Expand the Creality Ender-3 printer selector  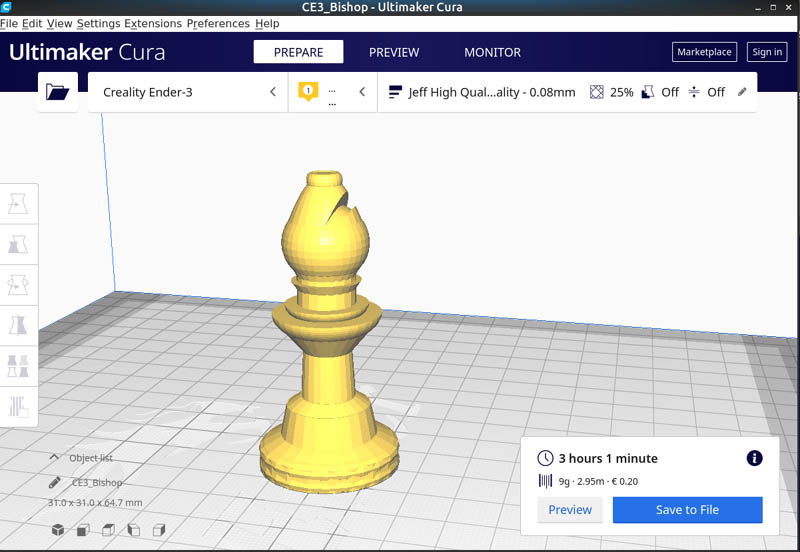click(188, 92)
